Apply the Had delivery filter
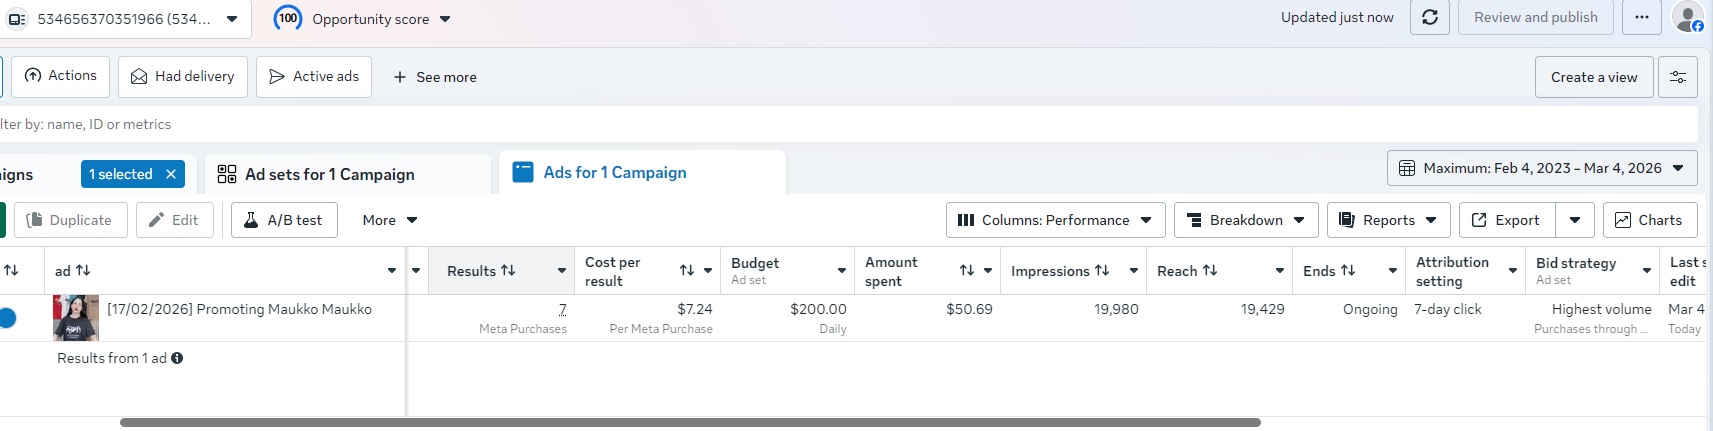This screenshot has height=431, width=1713. (x=183, y=77)
